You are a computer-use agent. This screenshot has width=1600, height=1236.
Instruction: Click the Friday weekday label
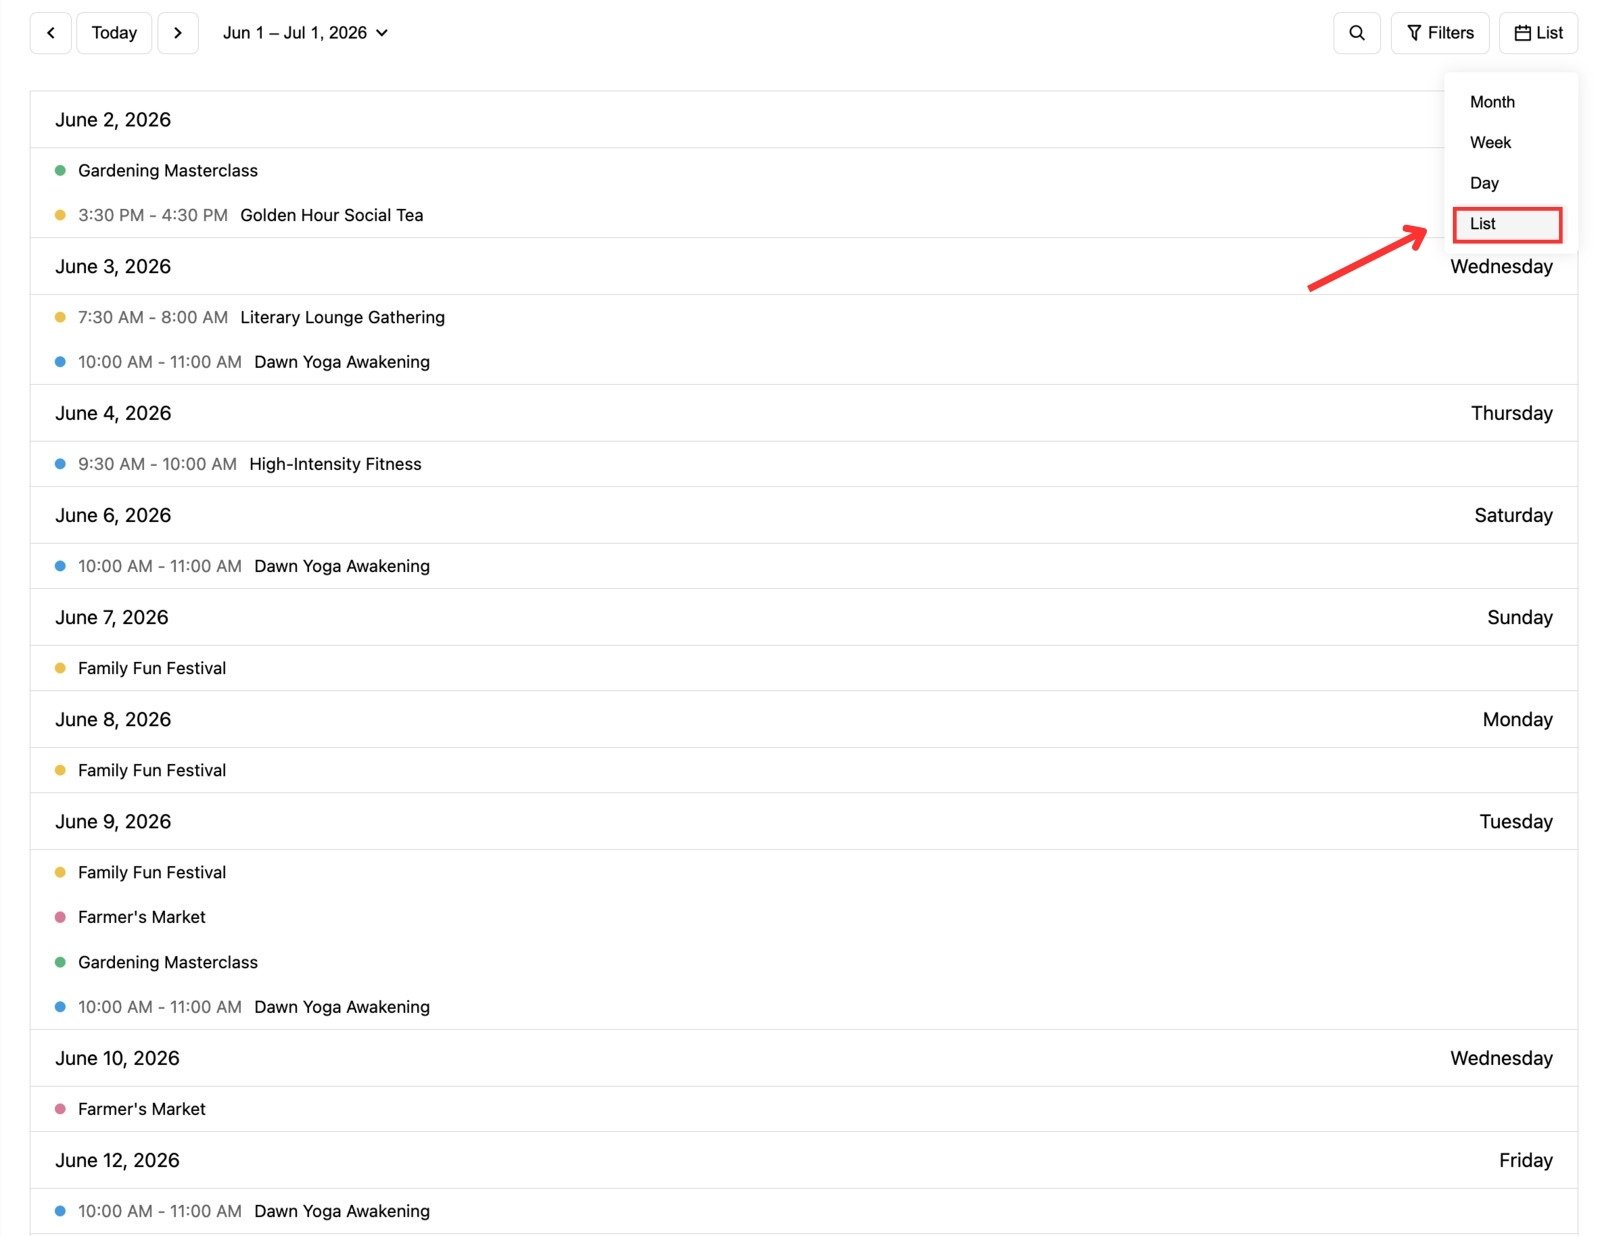[1525, 1161]
